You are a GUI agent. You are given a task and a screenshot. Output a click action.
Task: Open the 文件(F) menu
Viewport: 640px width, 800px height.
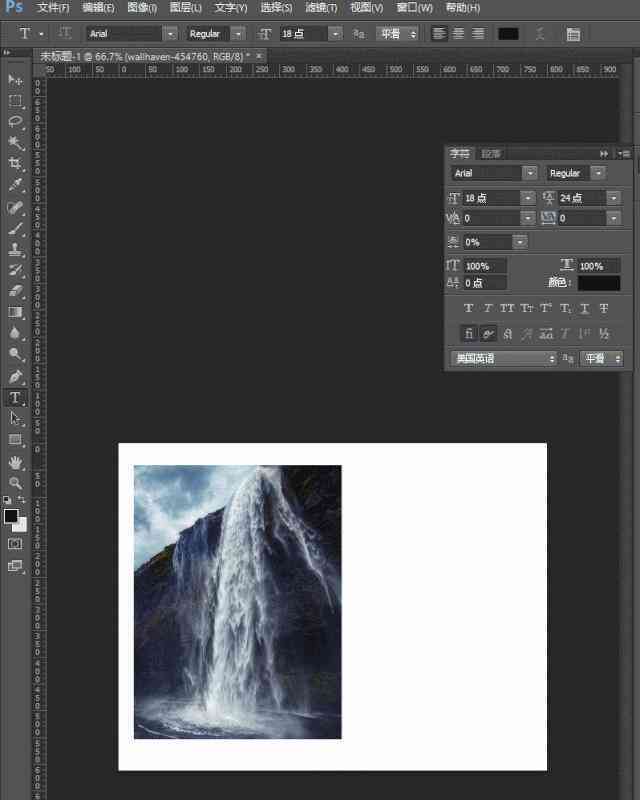click(53, 8)
